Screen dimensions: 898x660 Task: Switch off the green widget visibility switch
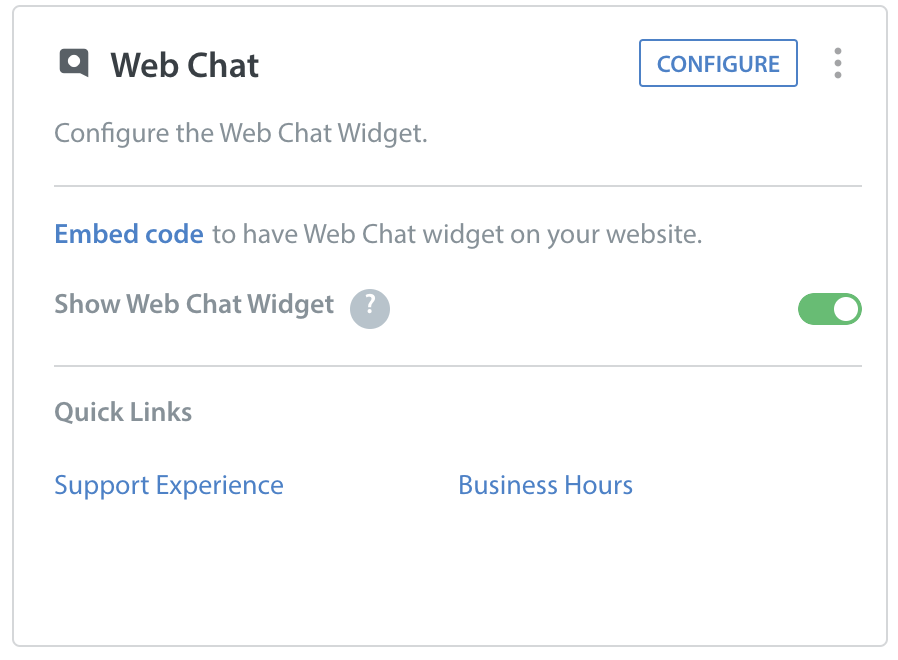click(x=830, y=309)
